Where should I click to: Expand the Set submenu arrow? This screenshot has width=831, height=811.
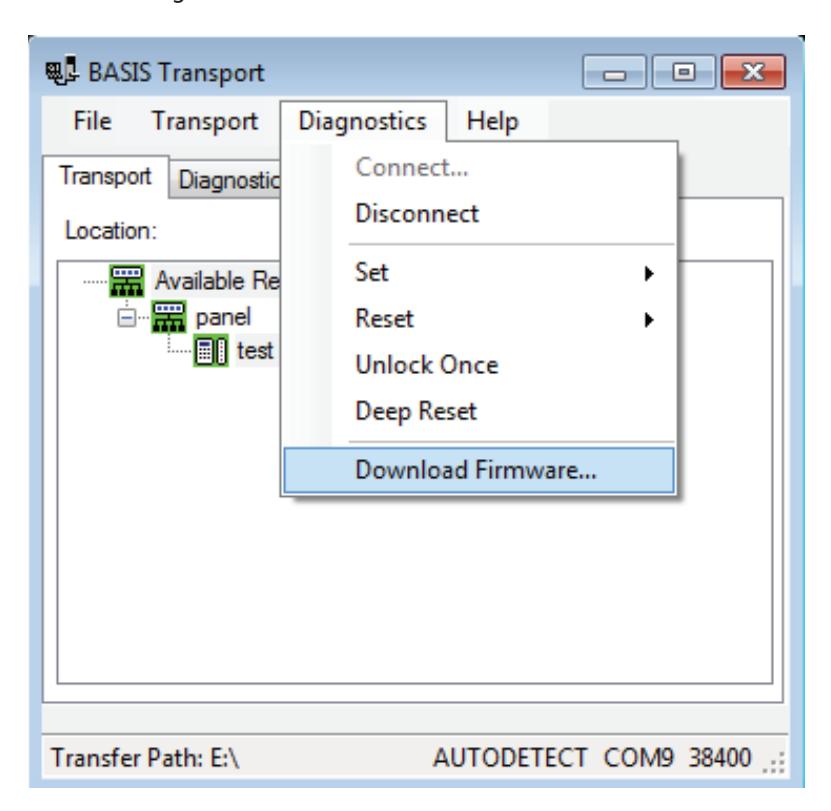pyautogui.click(x=649, y=274)
